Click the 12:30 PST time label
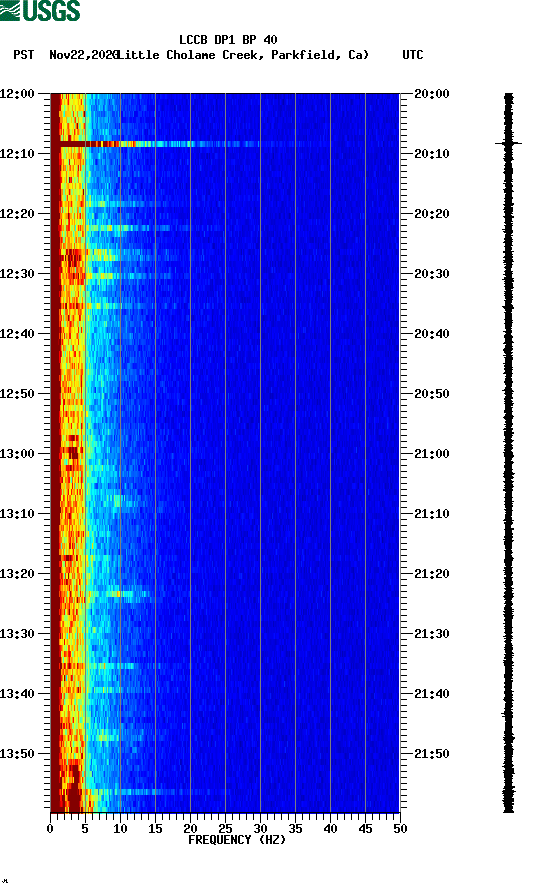Image resolution: width=552 pixels, height=892 pixels. 17,274
